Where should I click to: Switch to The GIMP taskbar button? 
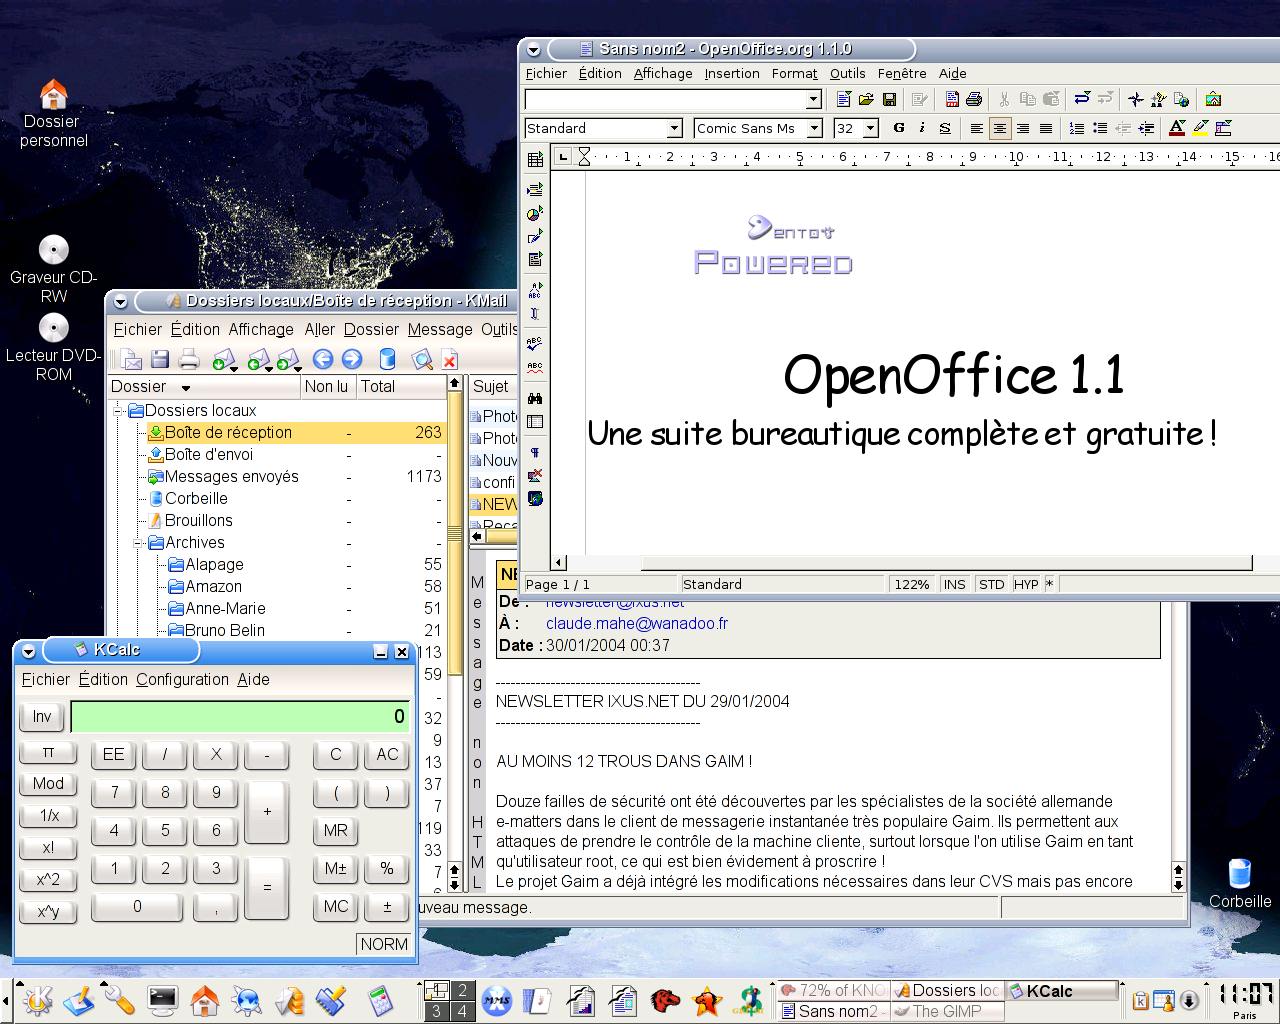pyautogui.click(x=947, y=1011)
